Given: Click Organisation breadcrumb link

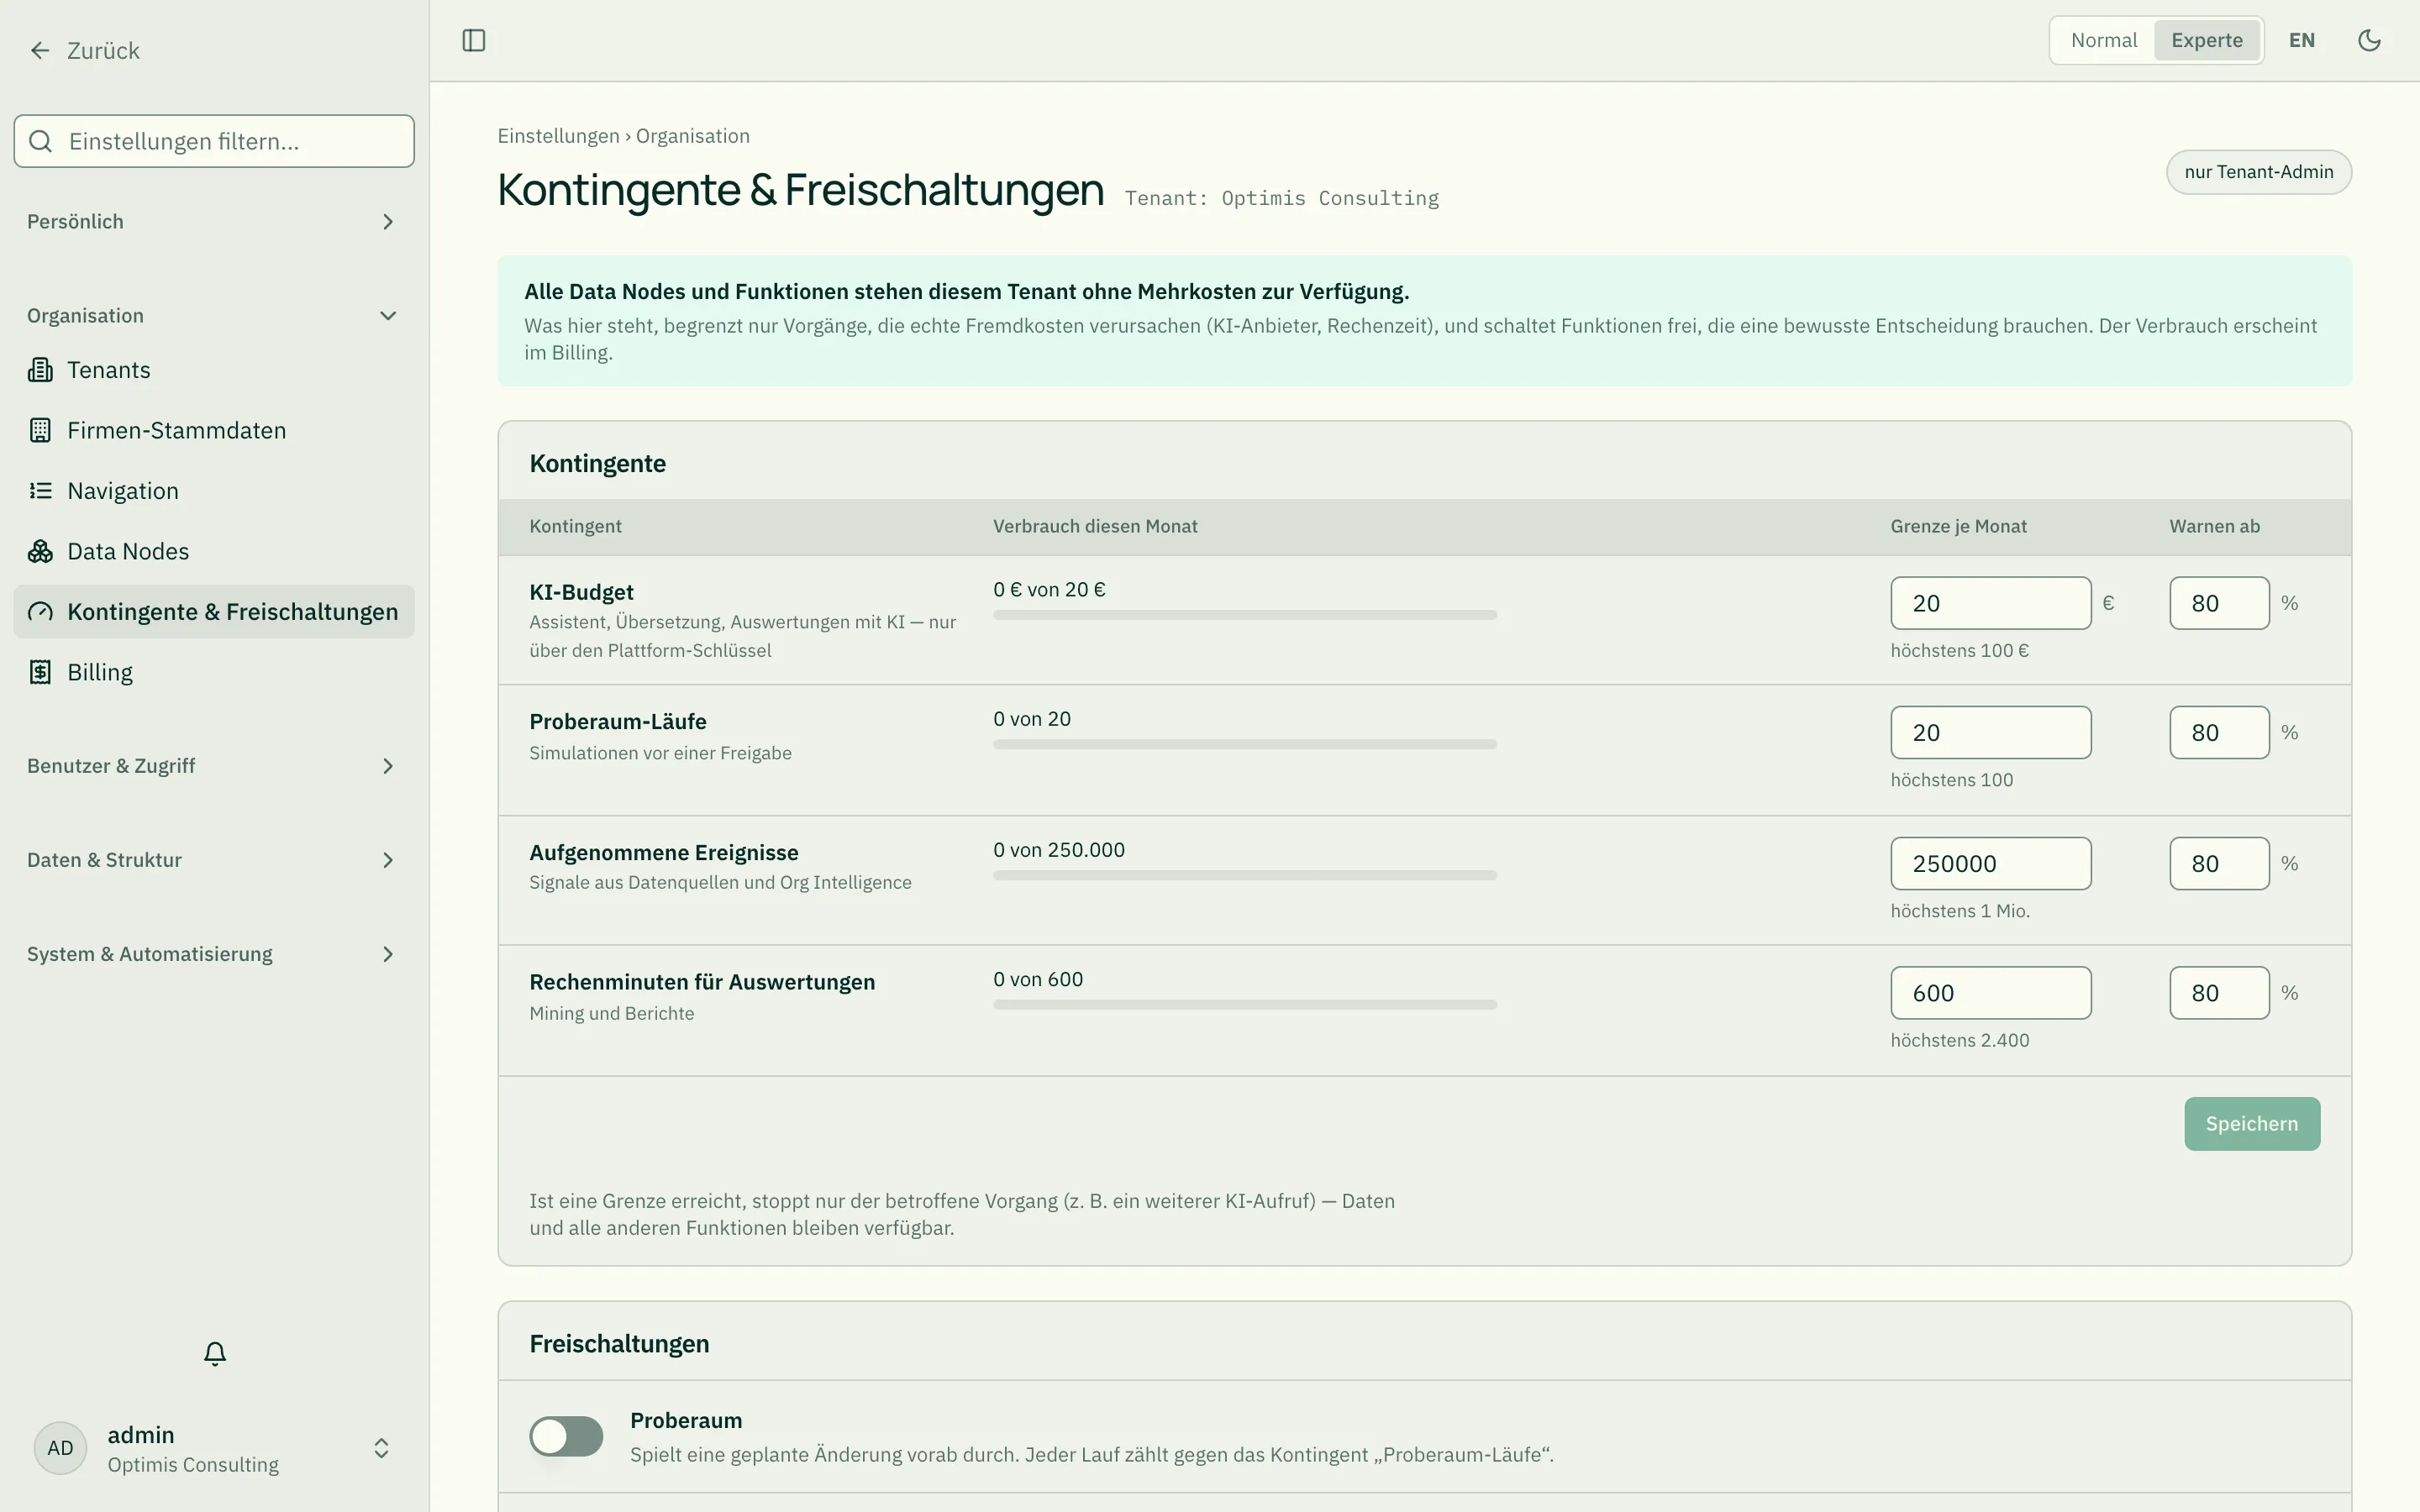Looking at the screenshot, I should (x=692, y=136).
